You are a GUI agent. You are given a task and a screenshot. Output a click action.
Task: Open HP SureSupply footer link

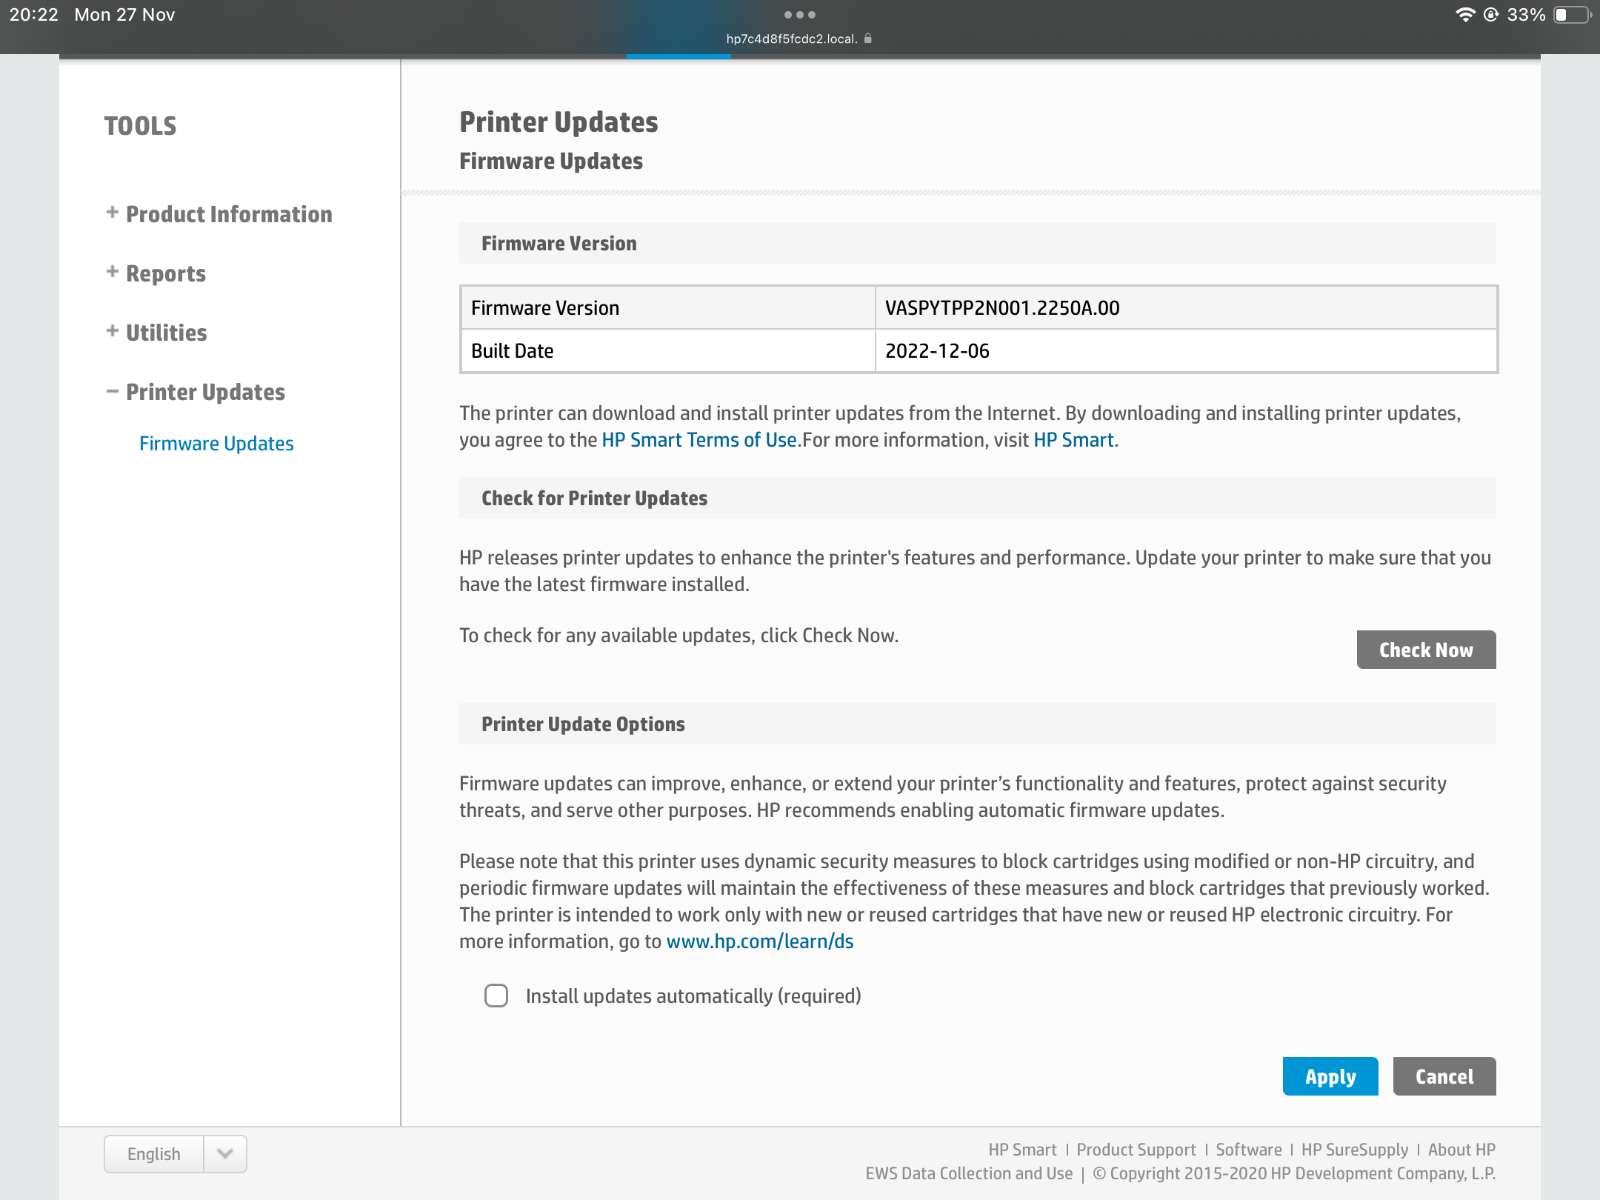pyautogui.click(x=1354, y=1150)
